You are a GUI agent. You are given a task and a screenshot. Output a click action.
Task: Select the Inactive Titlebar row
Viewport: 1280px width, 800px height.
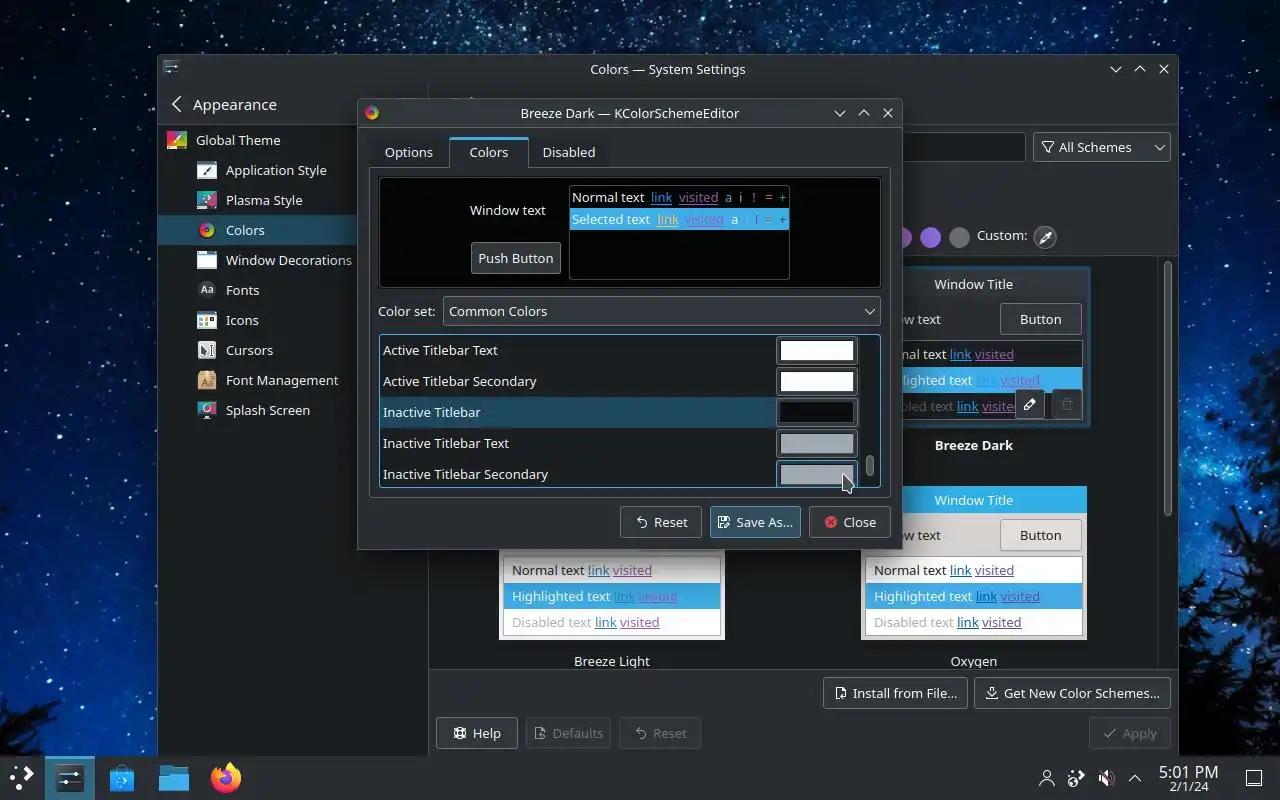pyautogui.click(x=578, y=412)
